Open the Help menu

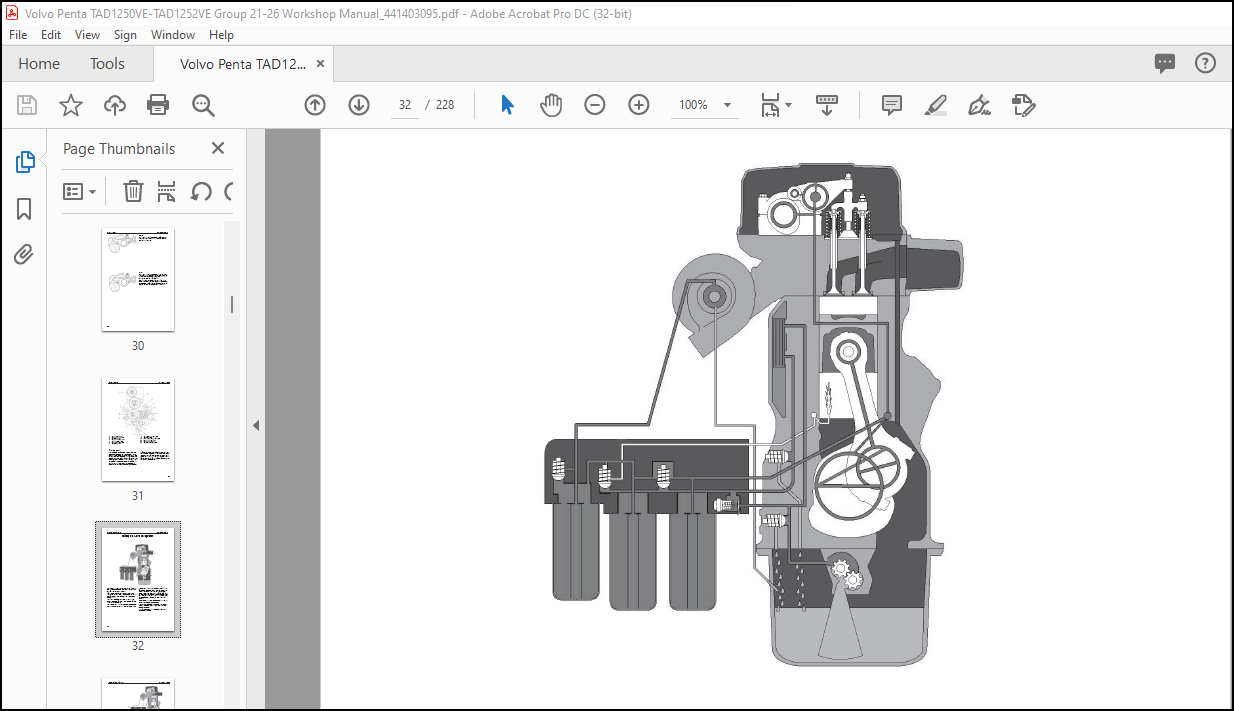coord(221,35)
